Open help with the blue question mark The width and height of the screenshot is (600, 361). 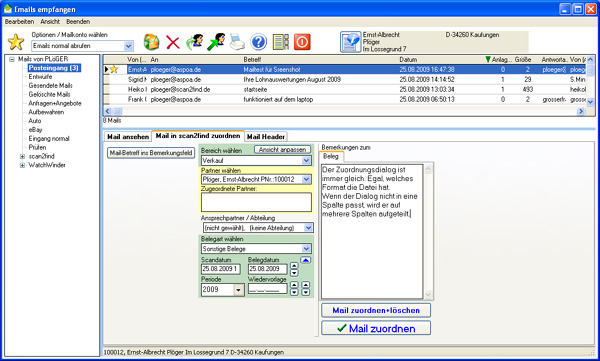tap(259, 42)
